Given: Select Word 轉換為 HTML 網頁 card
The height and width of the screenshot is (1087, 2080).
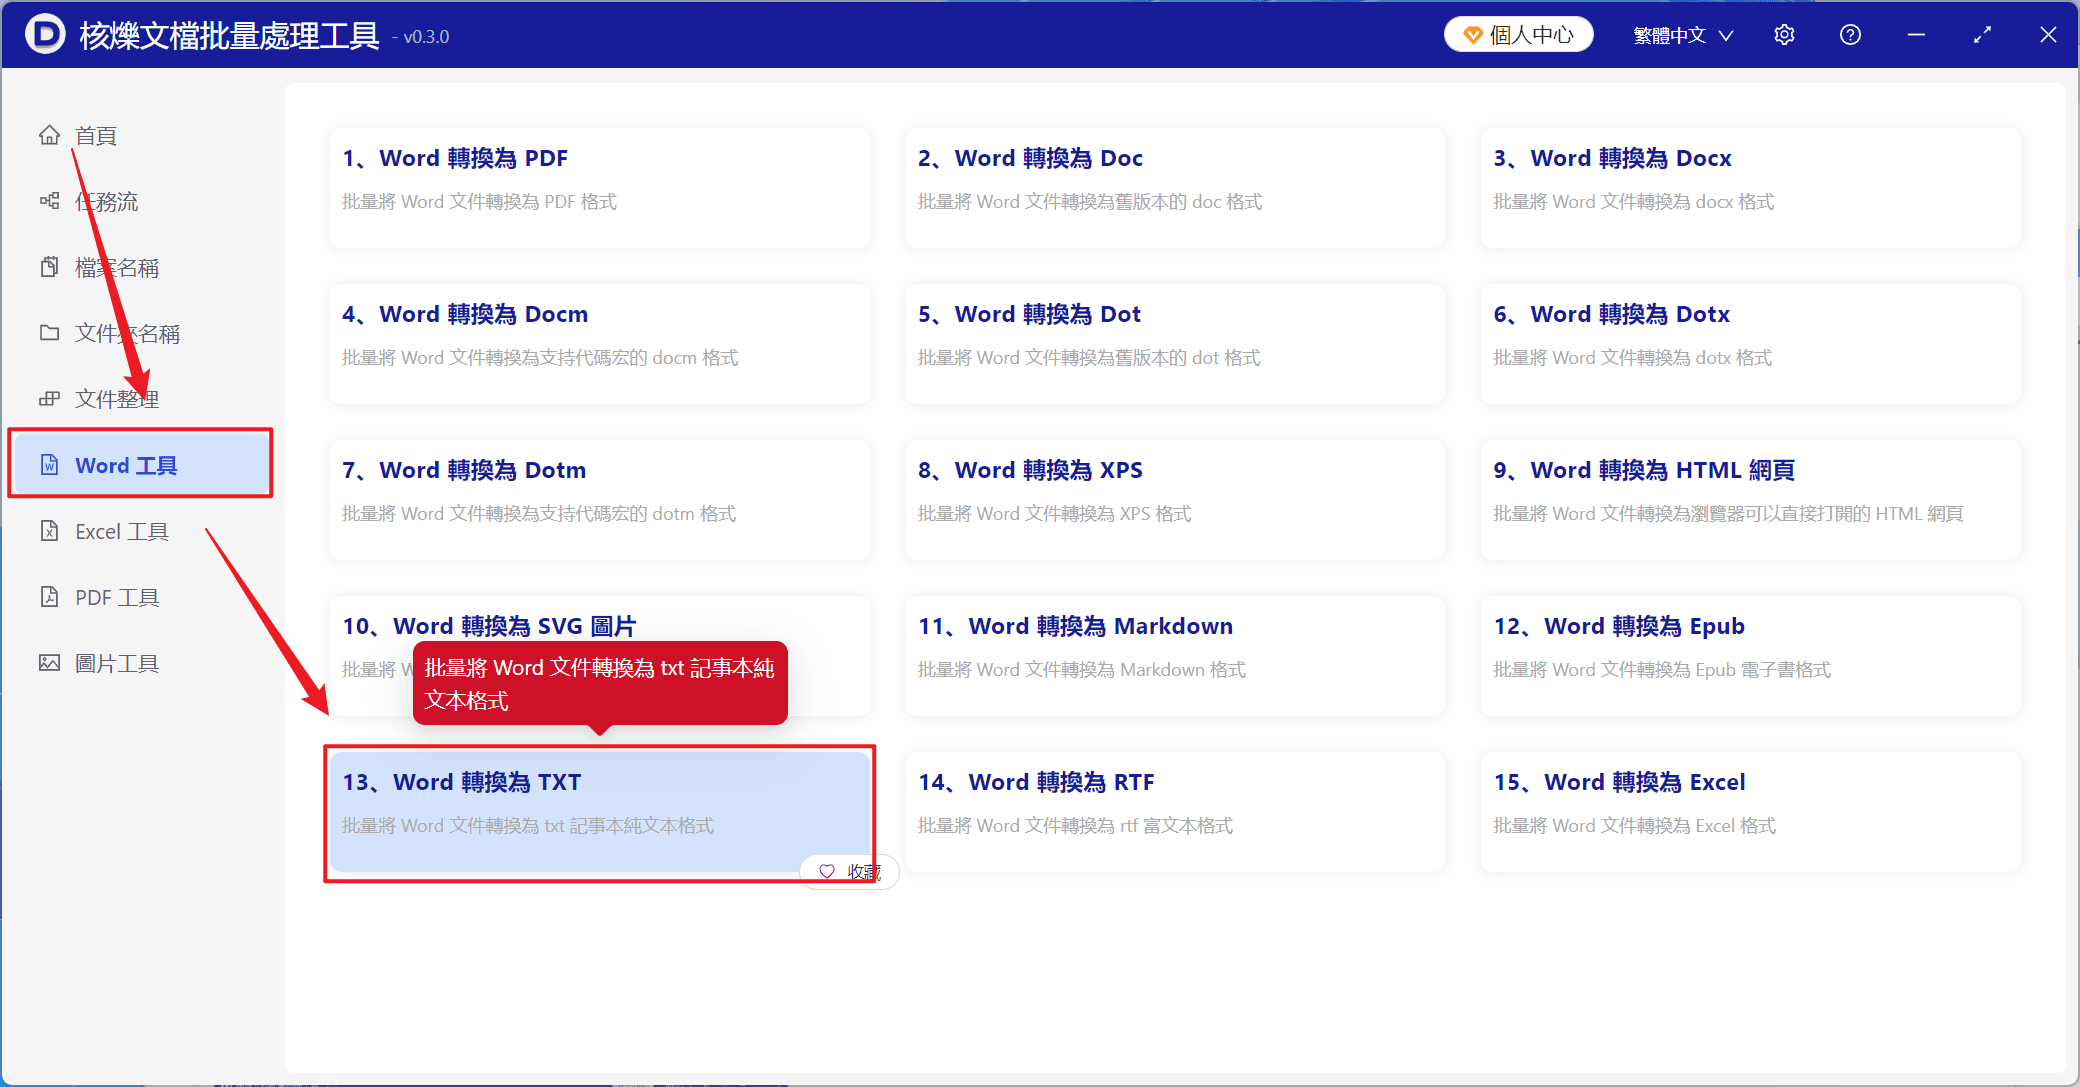Looking at the screenshot, I should pyautogui.click(x=1751, y=500).
